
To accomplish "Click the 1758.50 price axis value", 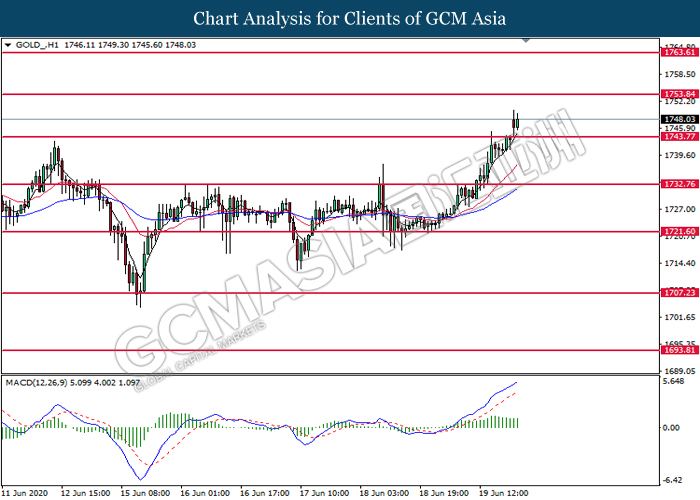I will click(x=680, y=74).
